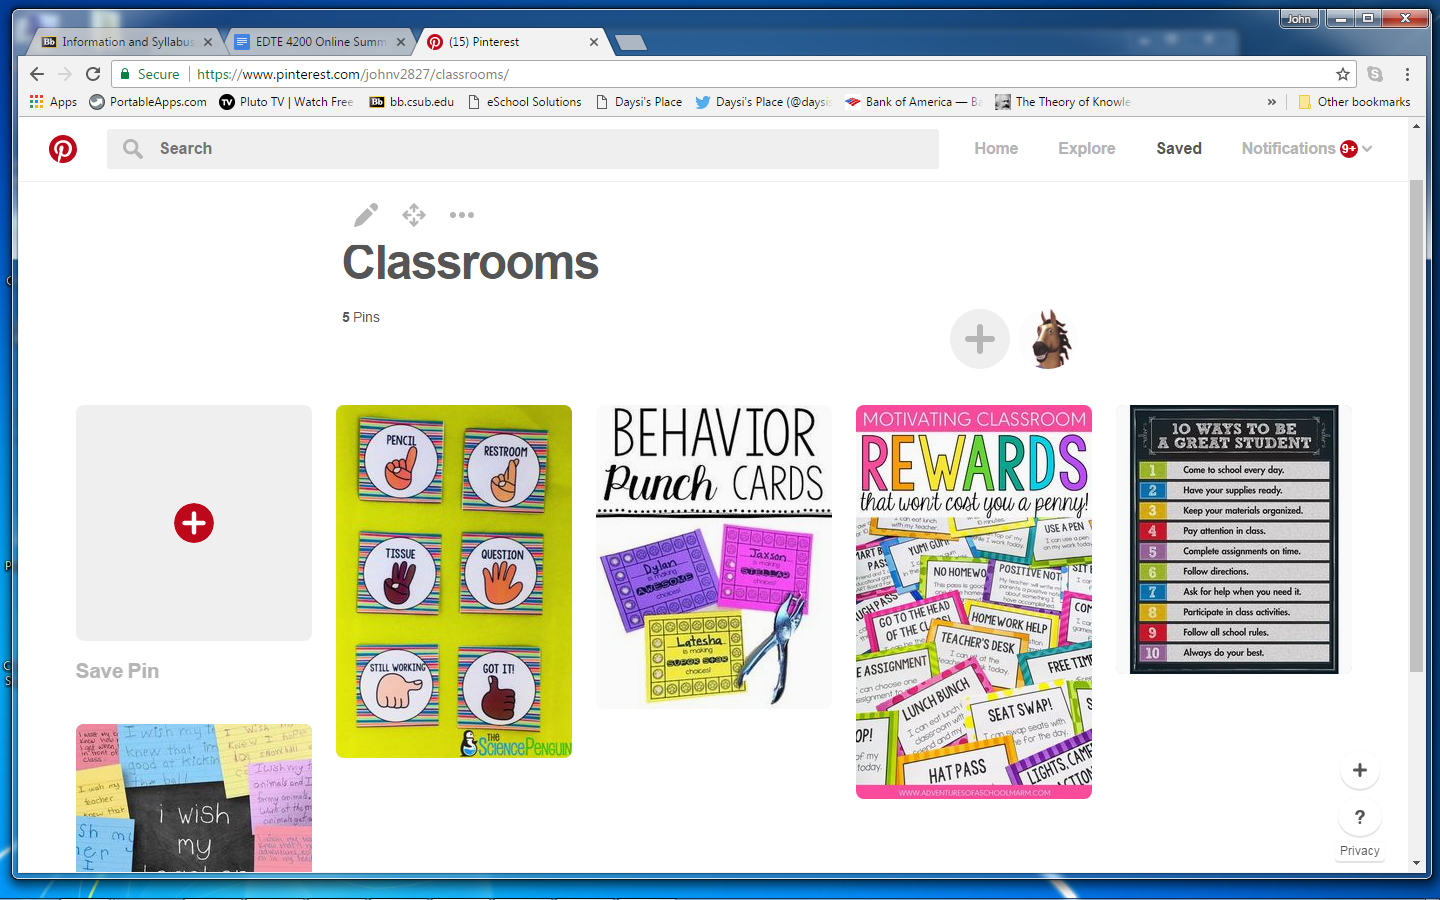Bookmark this page with the star icon

[1343, 74]
